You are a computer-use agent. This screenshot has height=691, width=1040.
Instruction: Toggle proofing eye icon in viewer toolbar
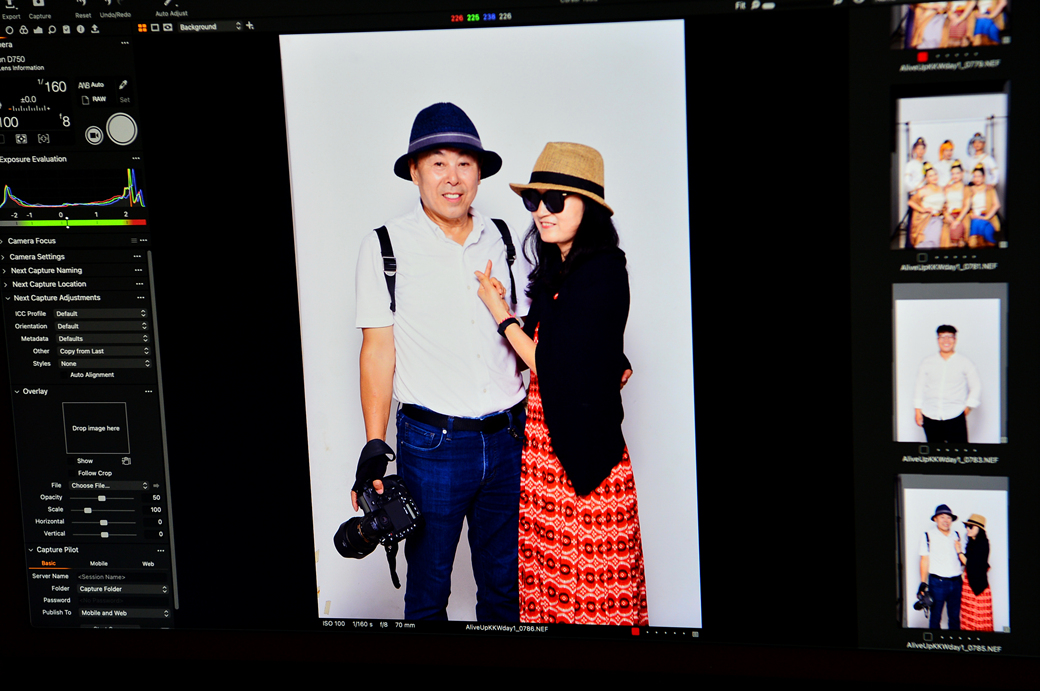click(167, 27)
